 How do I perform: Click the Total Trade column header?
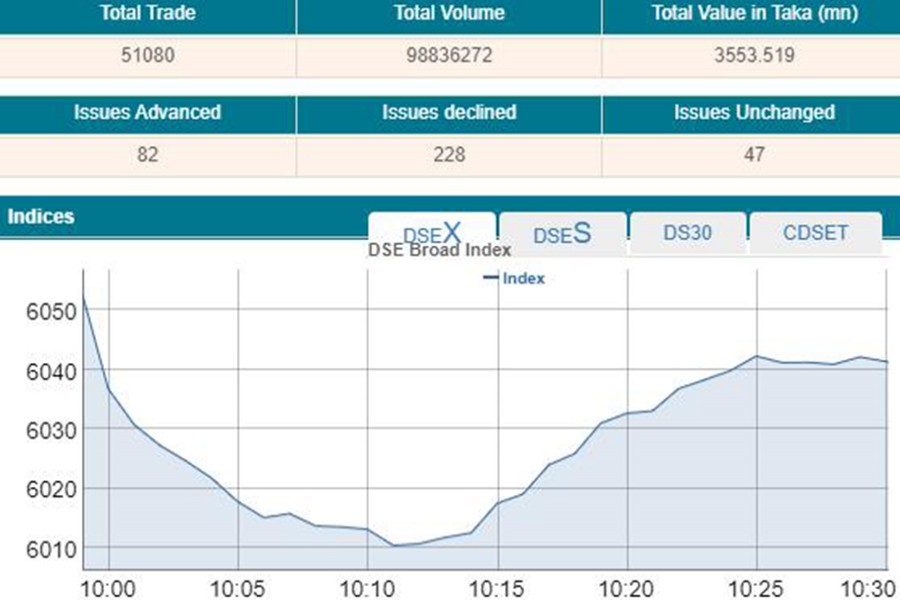pos(146,14)
